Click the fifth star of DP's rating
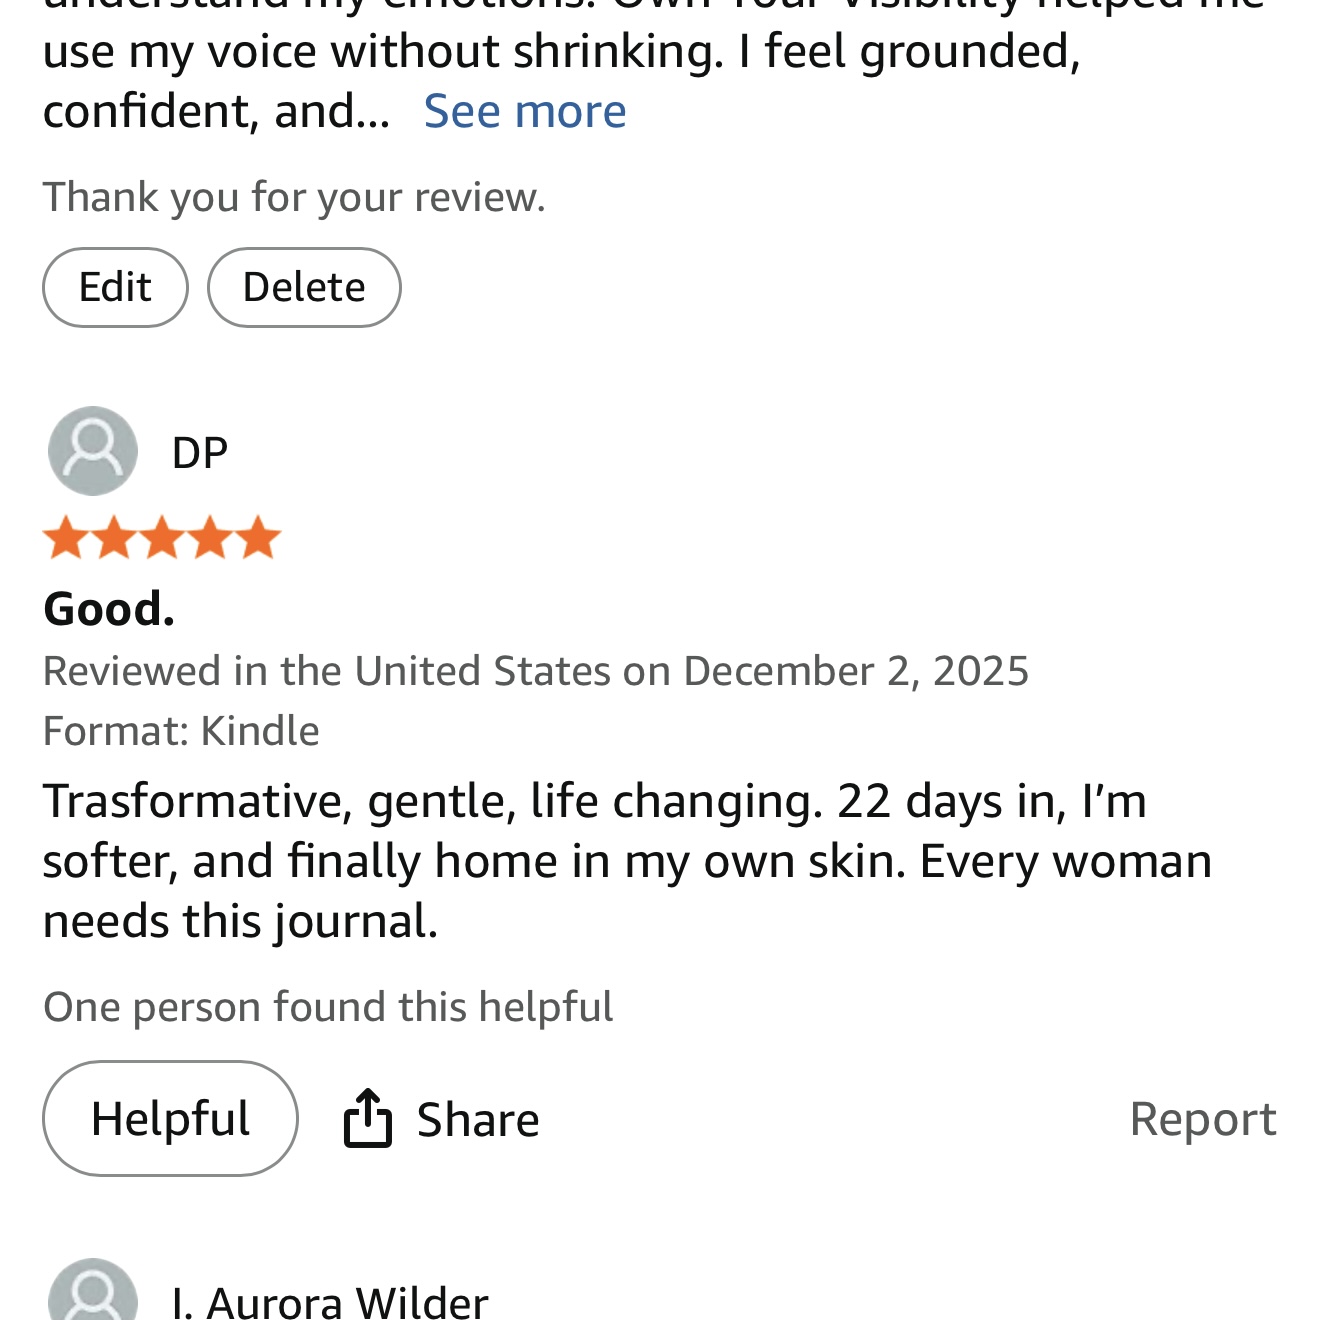 point(259,538)
